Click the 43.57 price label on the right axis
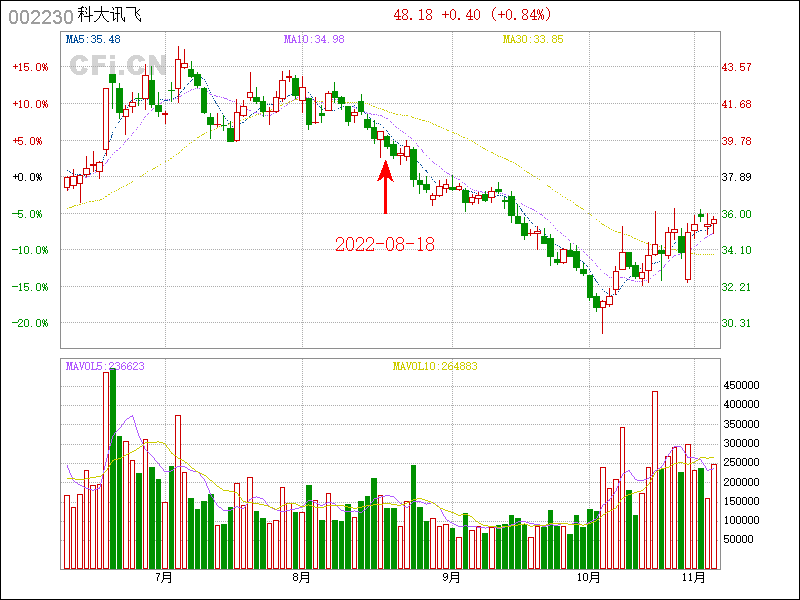The image size is (800, 600). 737,67
